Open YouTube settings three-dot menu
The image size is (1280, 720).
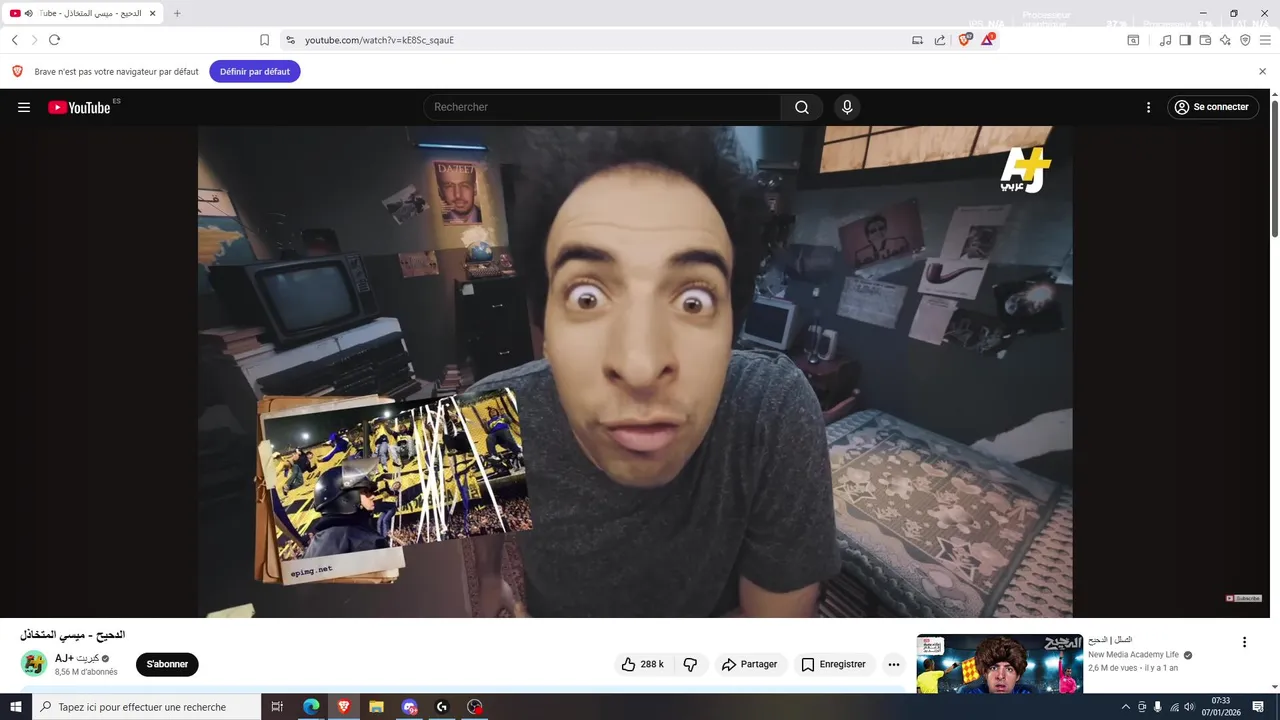click(x=1148, y=107)
